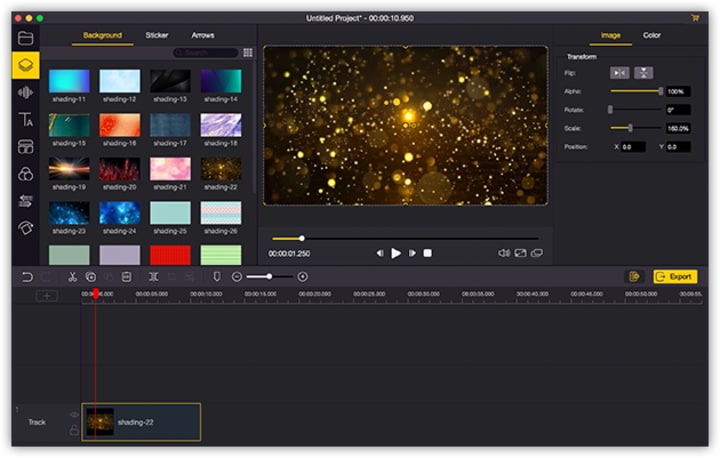Select the shading-18 background thumbnail
The height and width of the screenshot is (458, 720).
coord(220,125)
